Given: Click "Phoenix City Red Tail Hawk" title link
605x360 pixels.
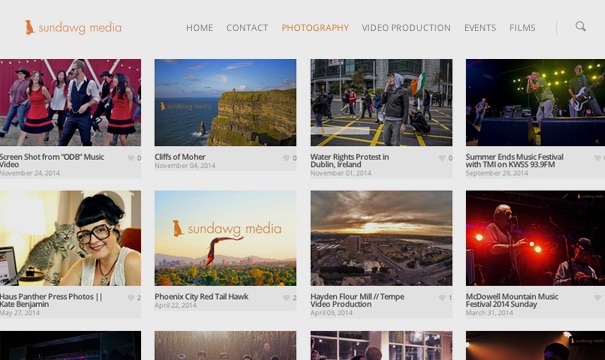Looking at the screenshot, I should (201, 297).
